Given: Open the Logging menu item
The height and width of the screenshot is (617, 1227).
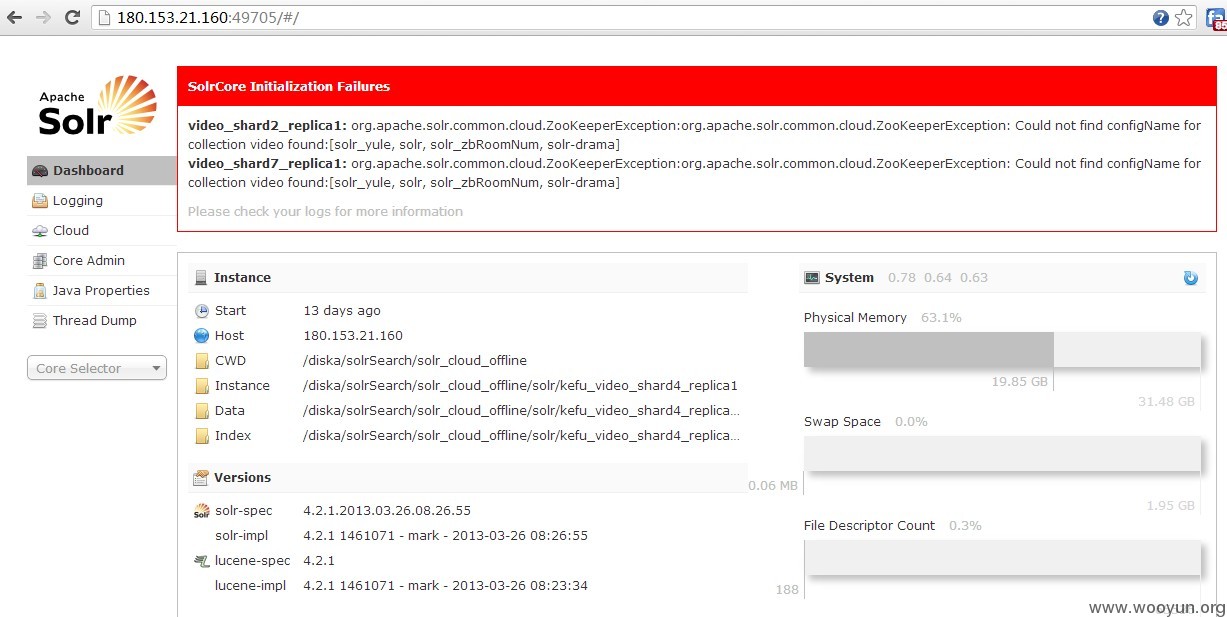Looking at the screenshot, I should [102, 201].
